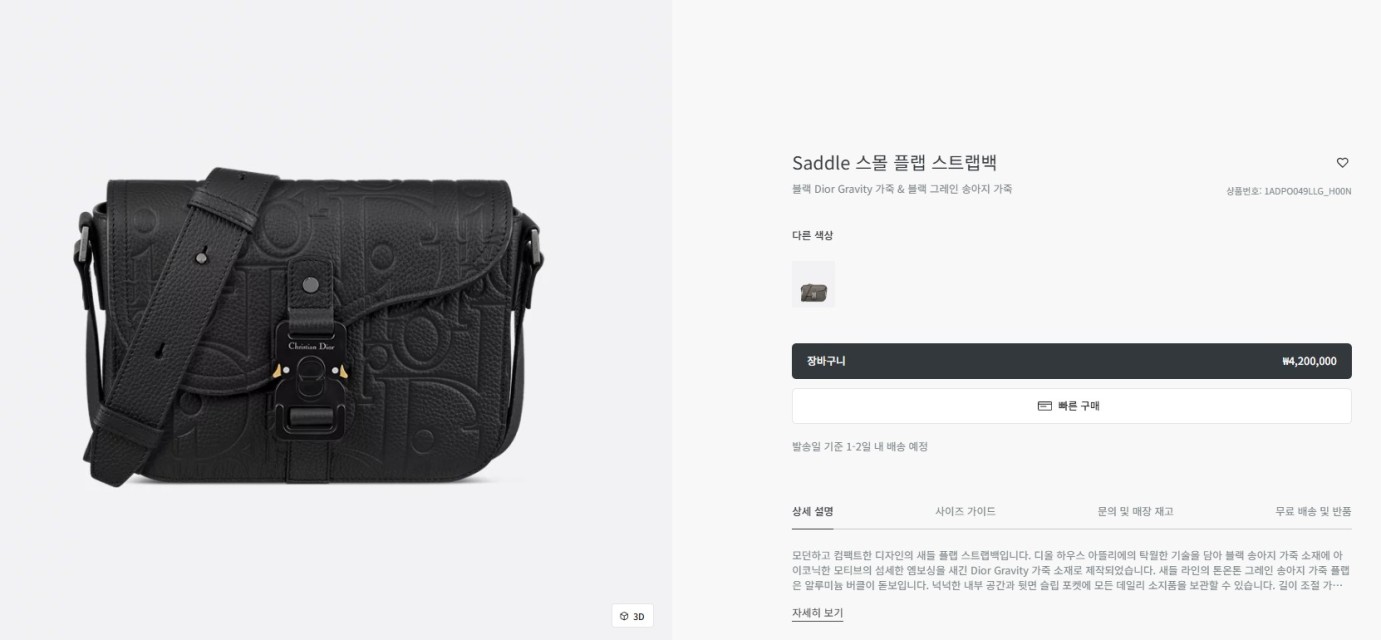Click the 다른 색상 heading
1381x640 pixels.
coord(812,236)
